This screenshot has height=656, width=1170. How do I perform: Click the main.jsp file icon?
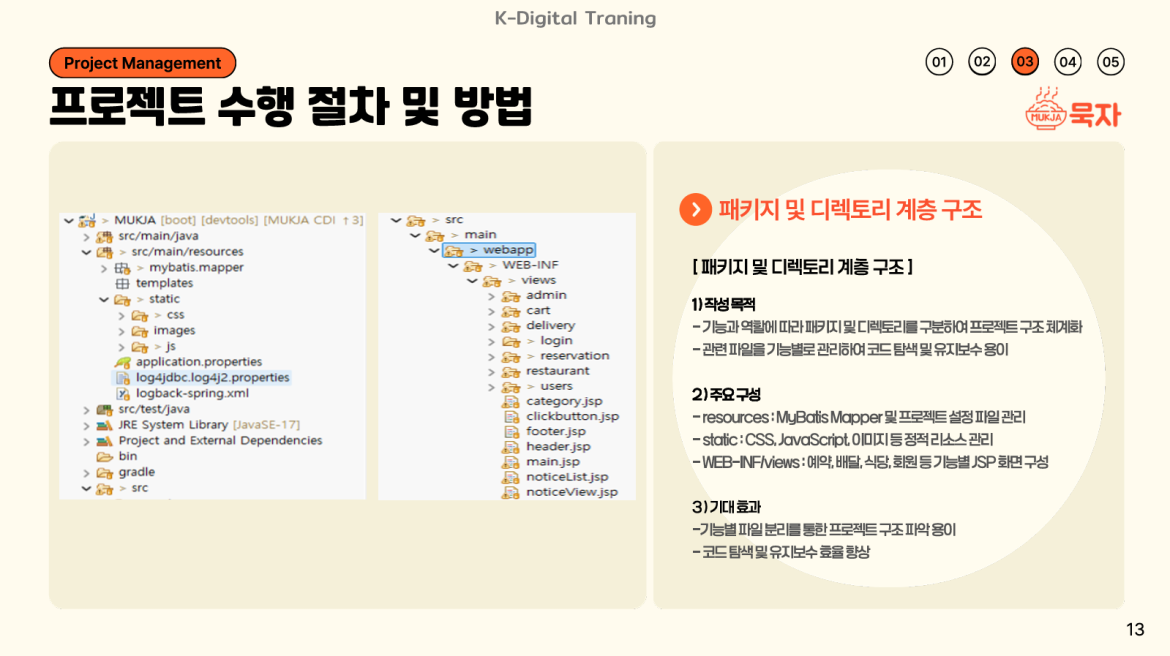pos(511,462)
